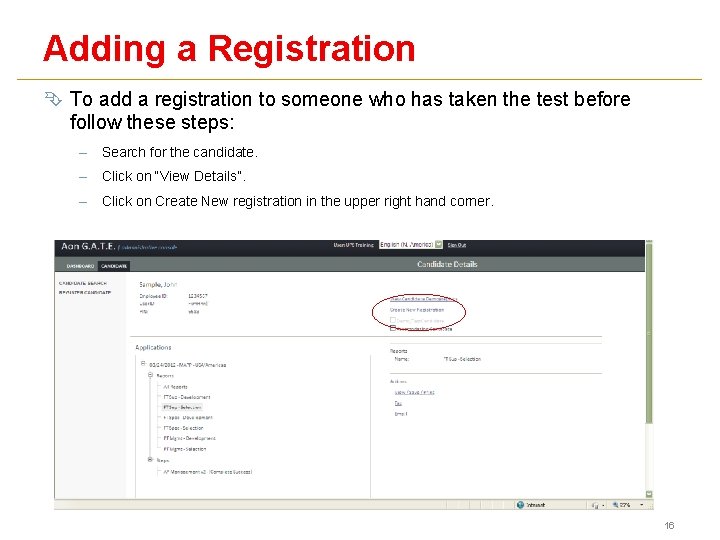
Task: Click the report Name value "IT Sup - Selection"
Action: pos(462,359)
